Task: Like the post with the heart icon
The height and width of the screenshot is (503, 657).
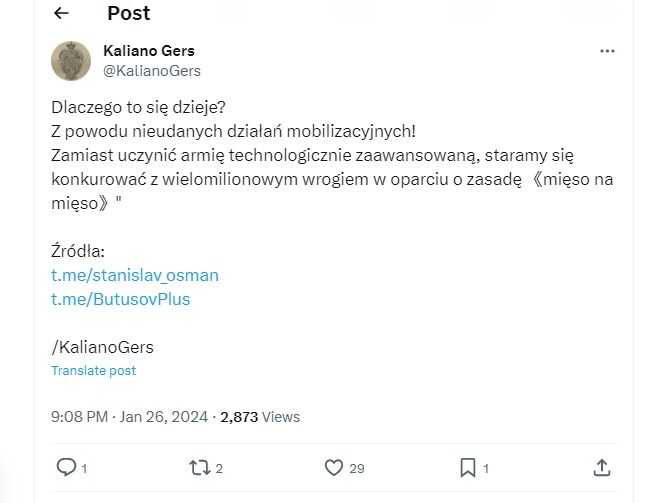Action: [334, 467]
